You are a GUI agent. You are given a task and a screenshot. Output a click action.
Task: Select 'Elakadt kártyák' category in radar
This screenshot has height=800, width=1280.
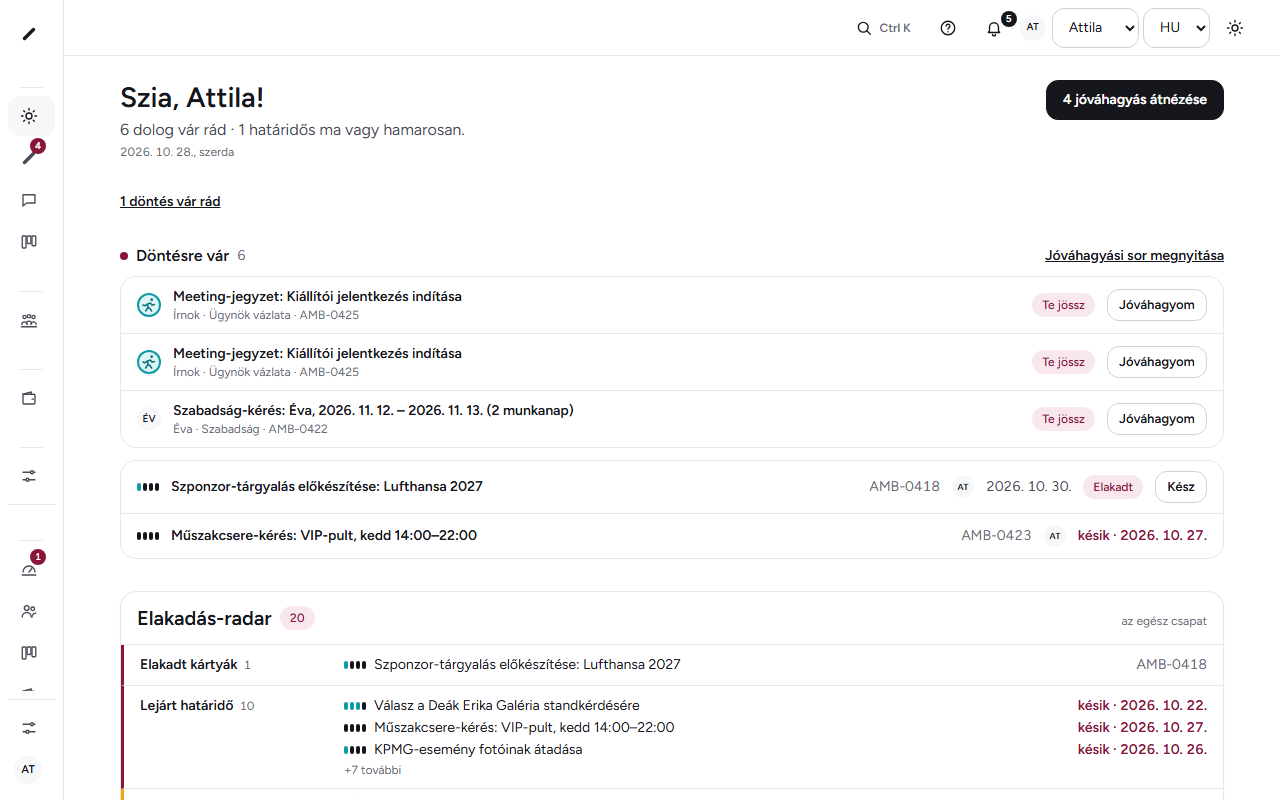pos(188,664)
